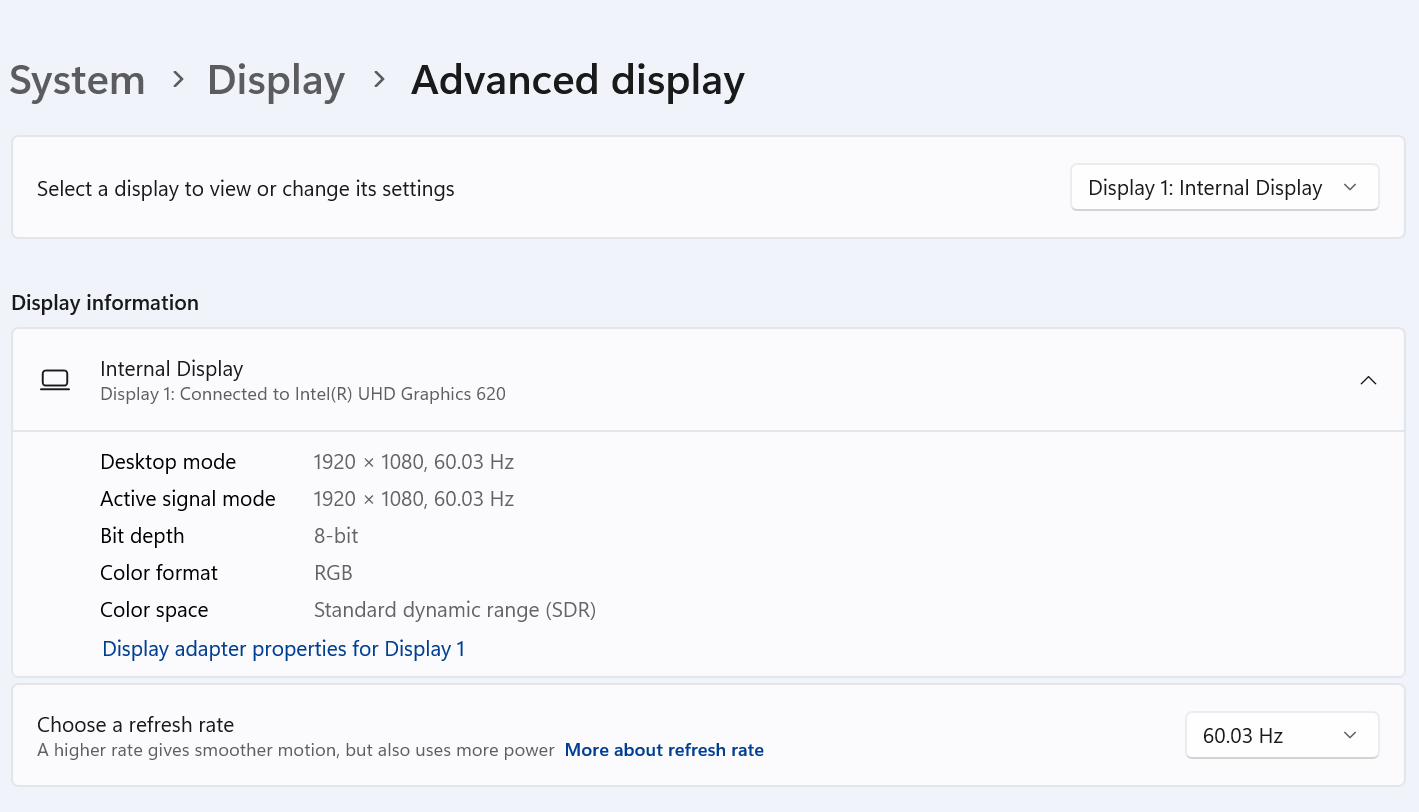
Task: Open Display adapter properties for Display 1
Action: (283, 648)
